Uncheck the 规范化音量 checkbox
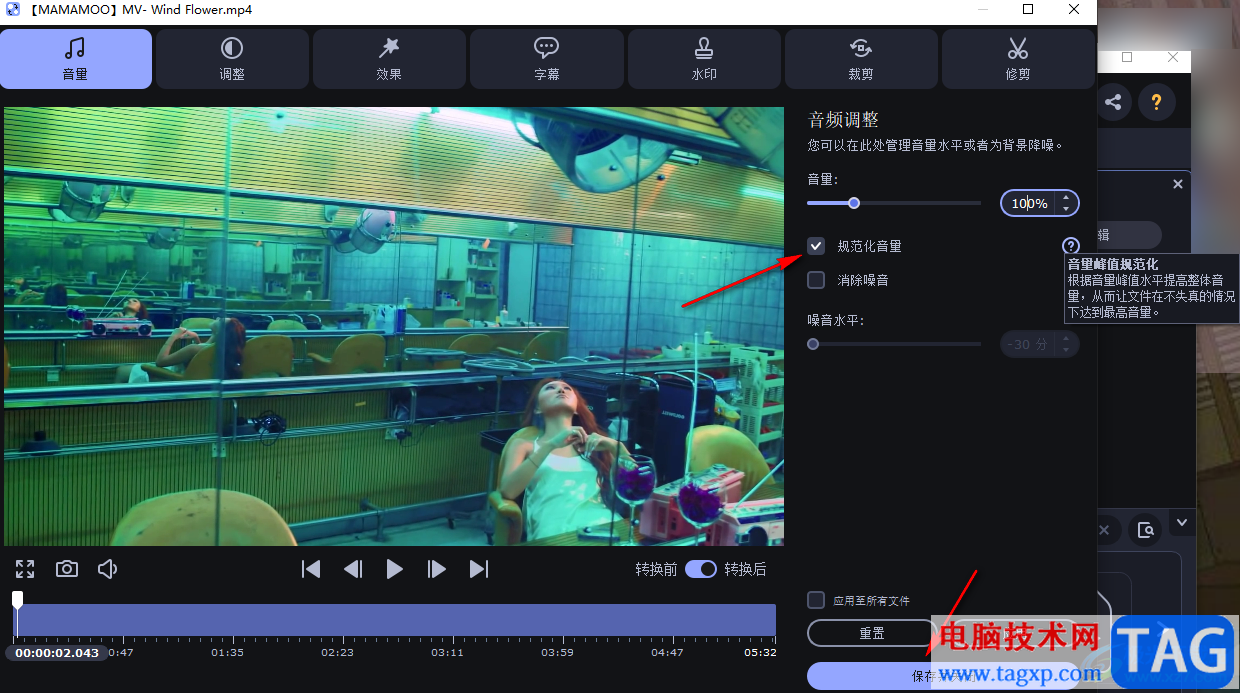The width and height of the screenshot is (1240, 693). (817, 246)
